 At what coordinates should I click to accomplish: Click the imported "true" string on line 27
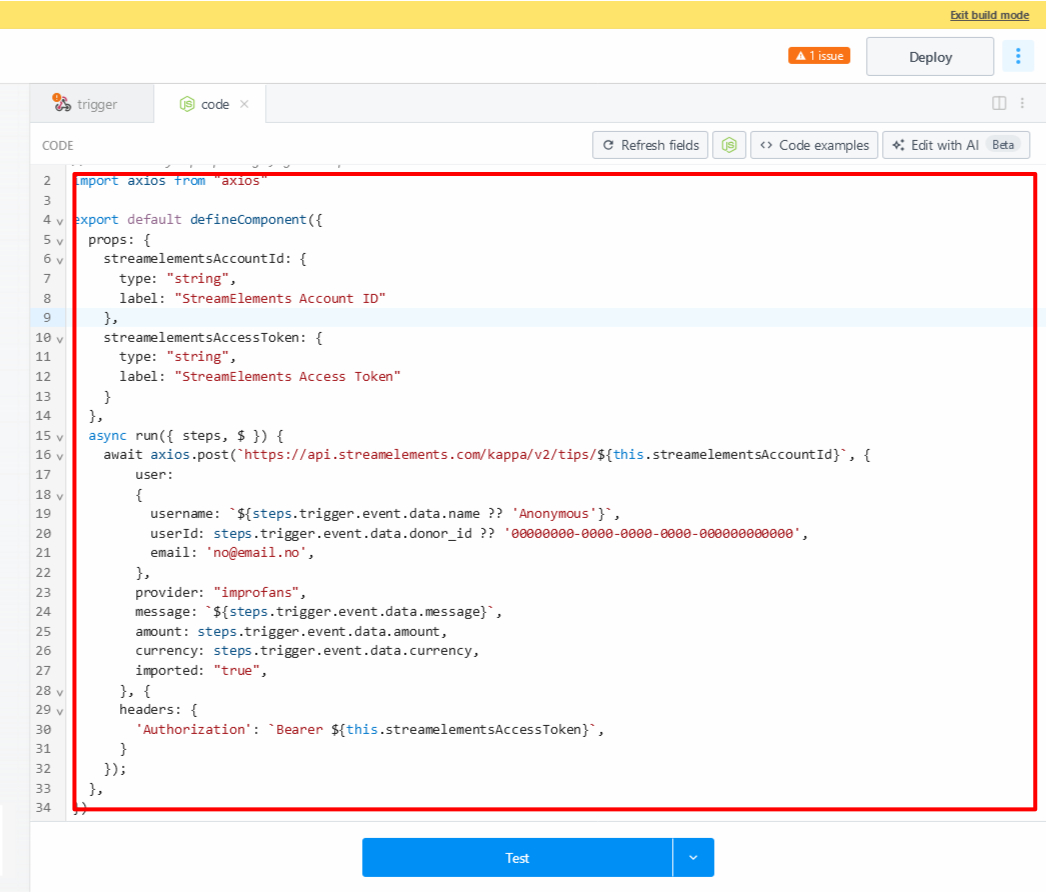click(x=236, y=671)
